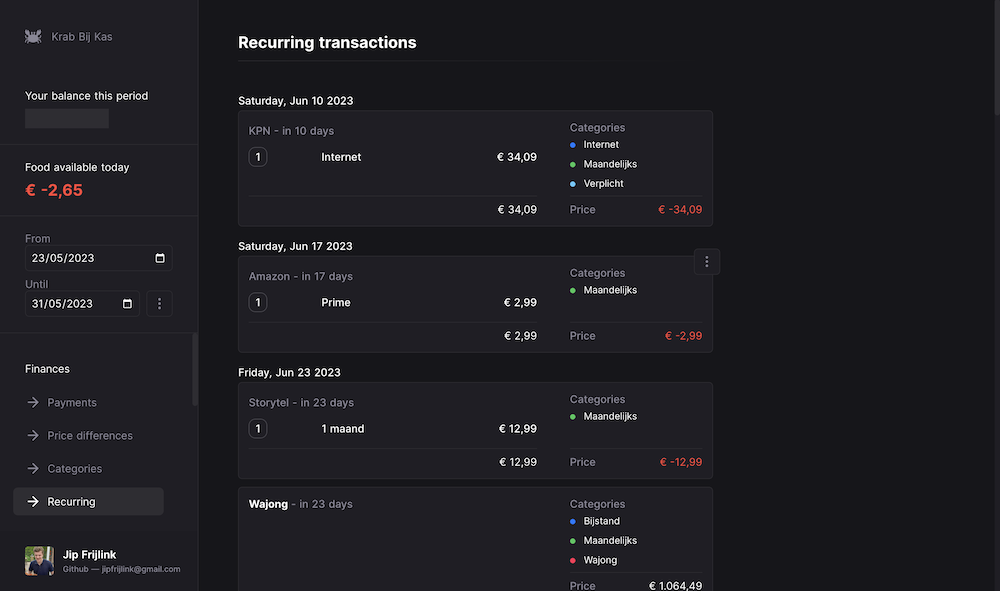
Task: Select Price differences in the sidebar
Action: [x=90, y=435]
